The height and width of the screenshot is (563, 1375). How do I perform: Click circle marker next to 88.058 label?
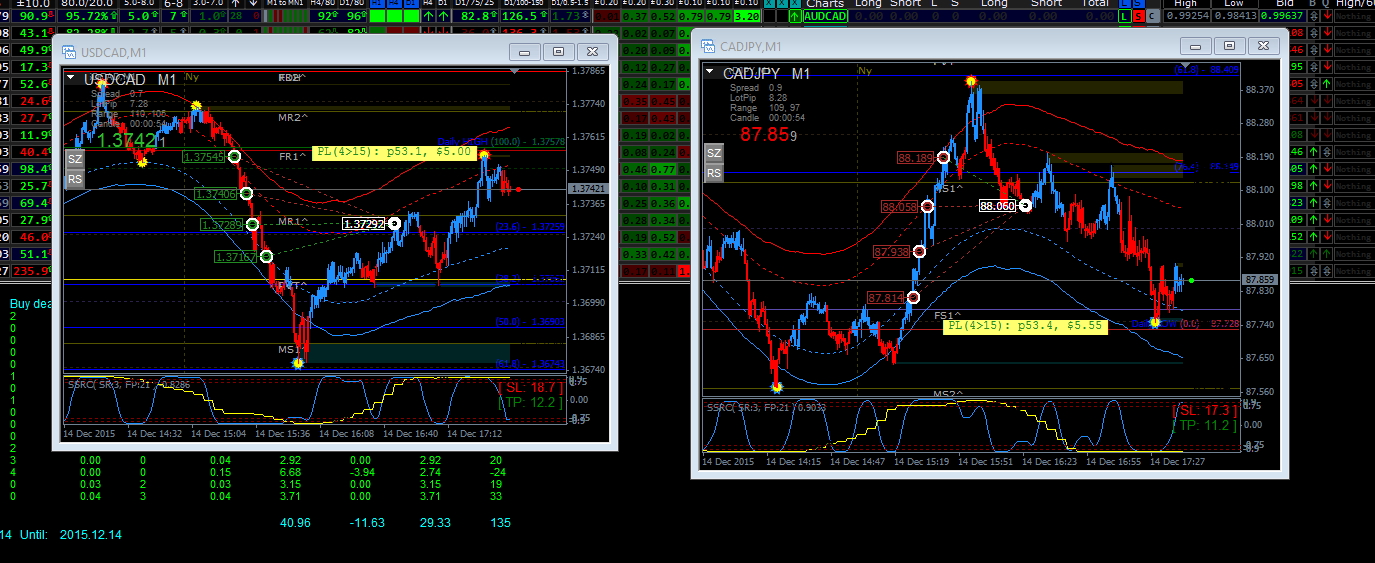tap(928, 206)
